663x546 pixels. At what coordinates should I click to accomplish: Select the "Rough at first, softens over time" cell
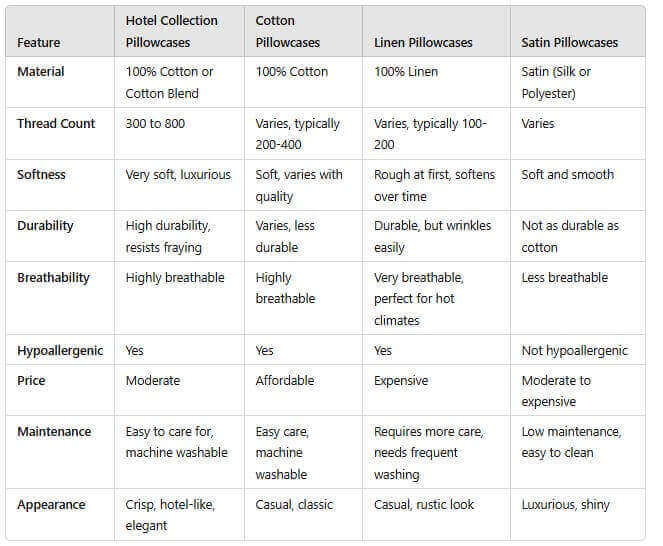point(434,185)
